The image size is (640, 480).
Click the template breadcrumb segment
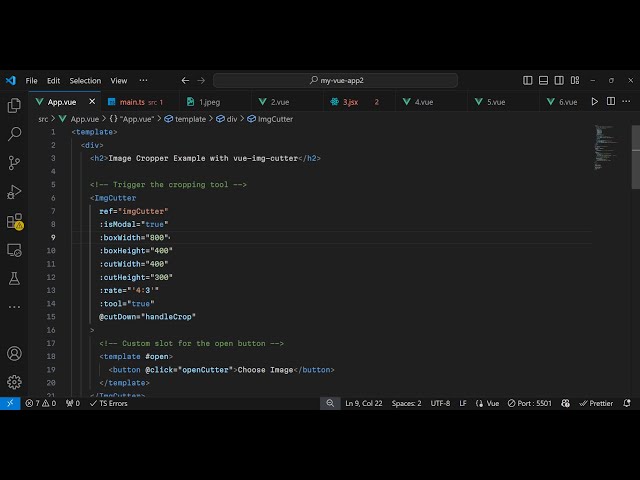tap(190, 119)
